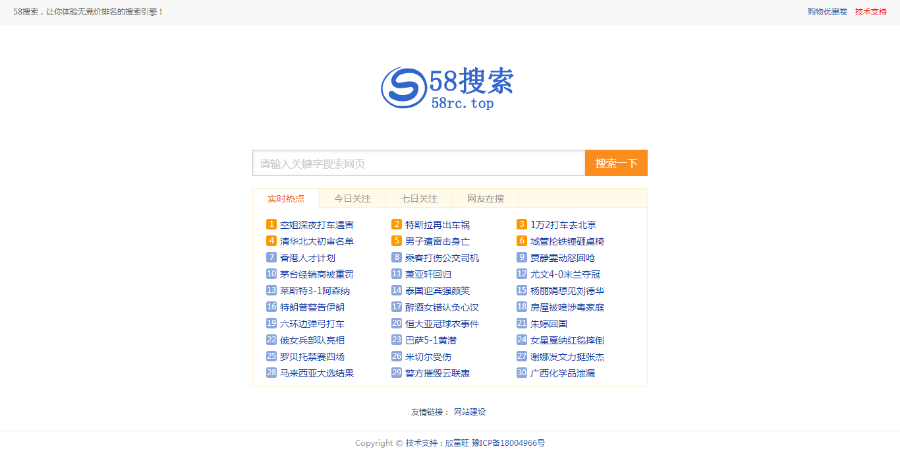Select the 实时热点 tab
The image size is (900, 455).
click(x=285, y=198)
